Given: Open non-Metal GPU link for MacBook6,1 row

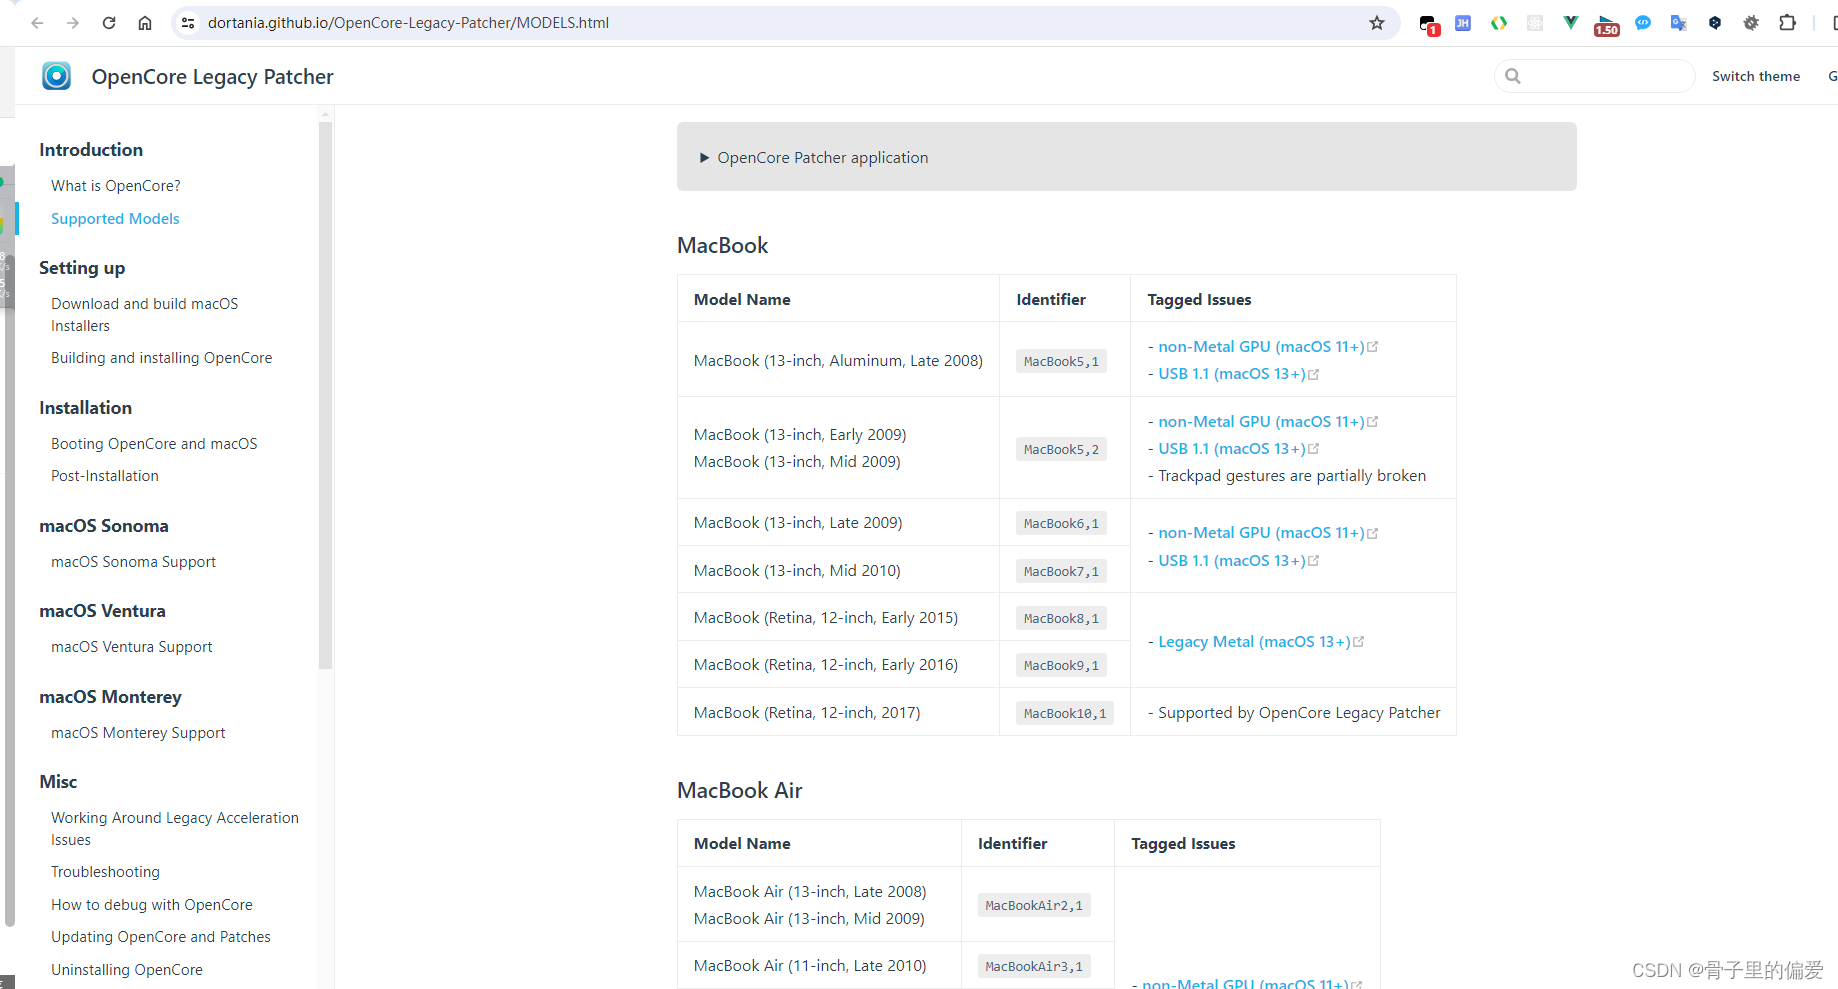Looking at the screenshot, I should 1261,533.
